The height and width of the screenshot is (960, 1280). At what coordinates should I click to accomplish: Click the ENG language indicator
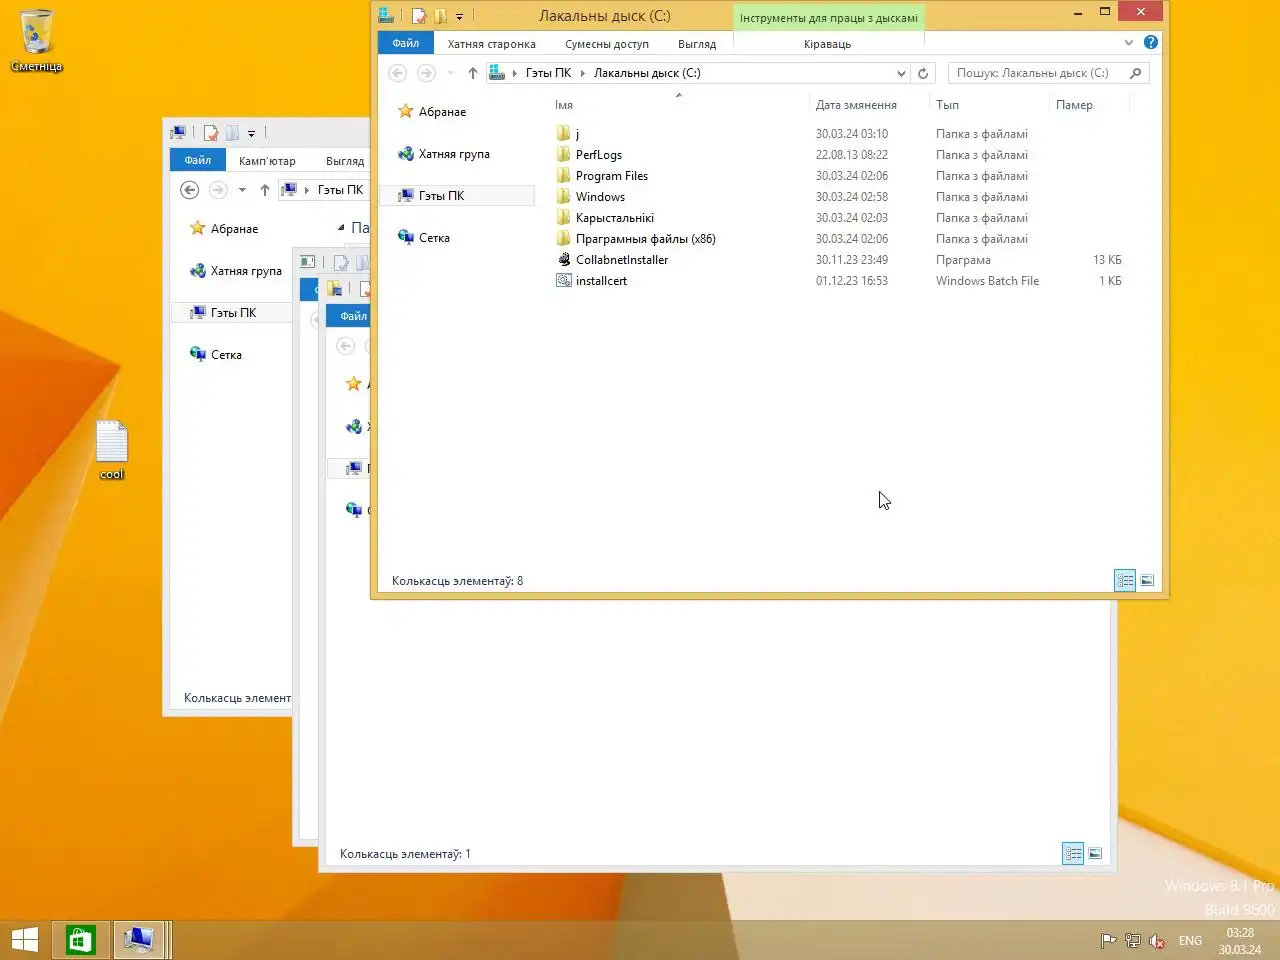pos(1190,940)
